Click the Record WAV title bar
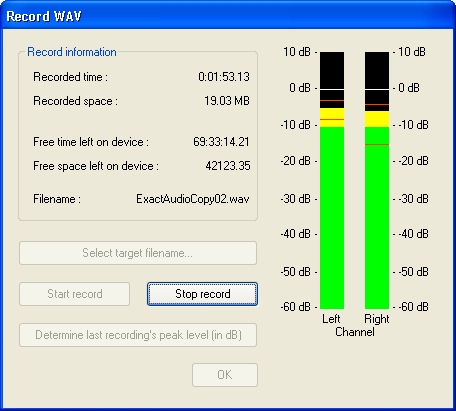 228,16
